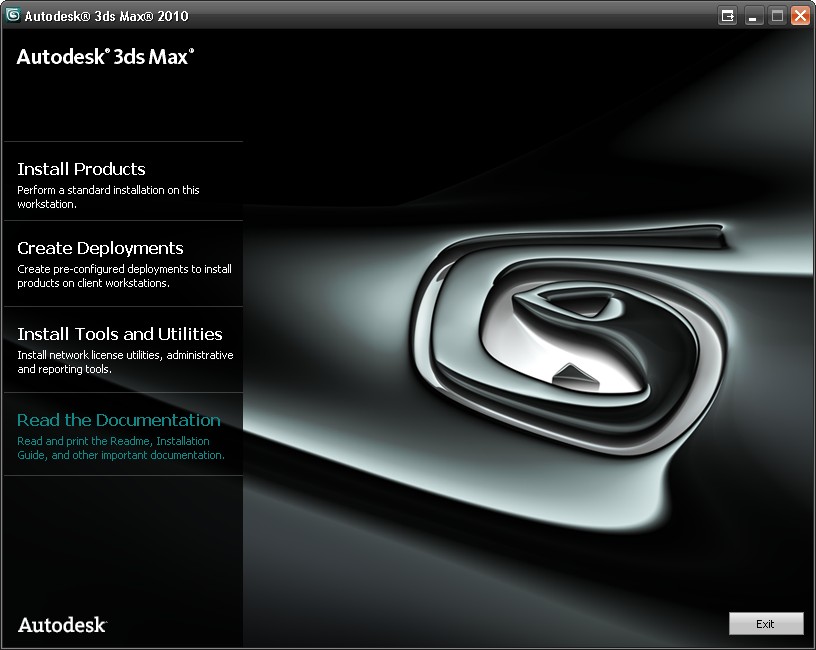This screenshot has width=816, height=650.
Task: Open Read the Documentation
Action: click(x=118, y=420)
